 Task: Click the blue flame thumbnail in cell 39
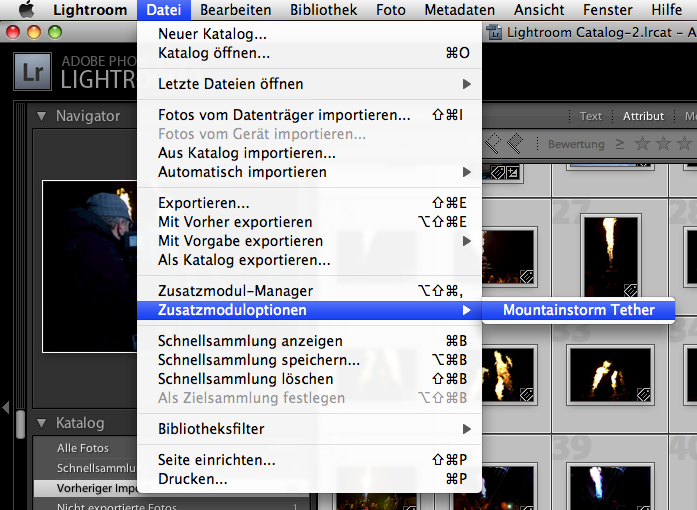[x=610, y=487]
